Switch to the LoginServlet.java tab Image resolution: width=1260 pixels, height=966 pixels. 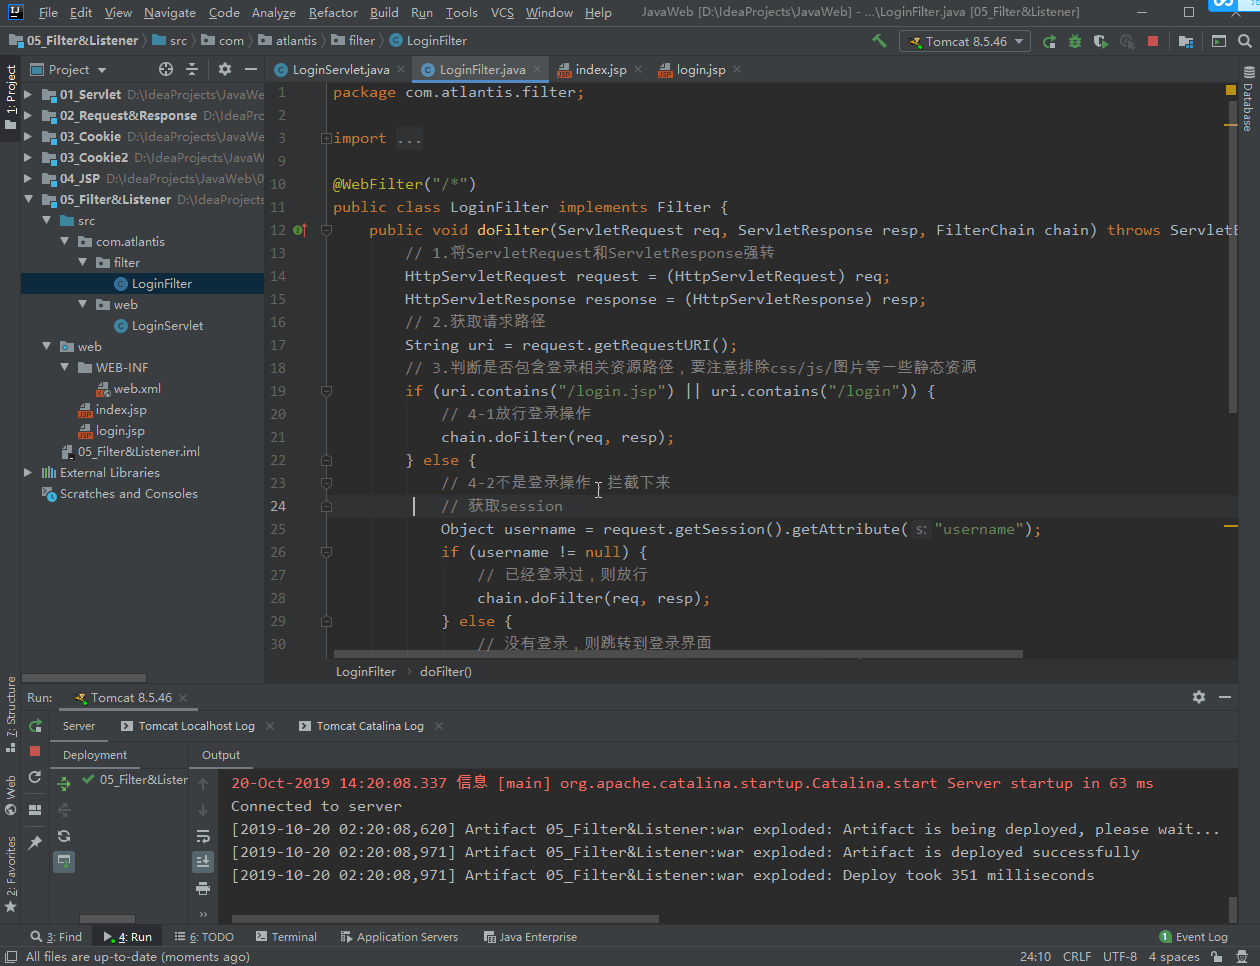(x=340, y=69)
